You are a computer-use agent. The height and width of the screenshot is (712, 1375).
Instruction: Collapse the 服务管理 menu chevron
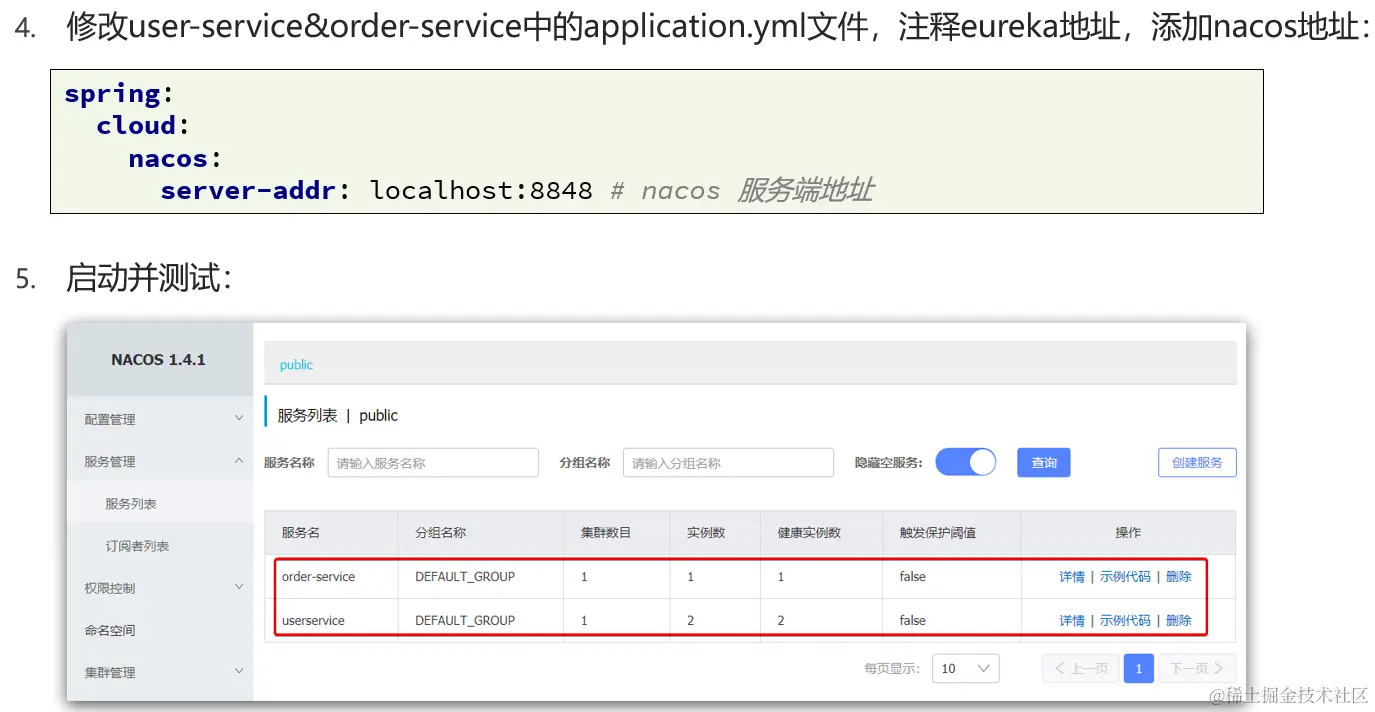coord(238,461)
